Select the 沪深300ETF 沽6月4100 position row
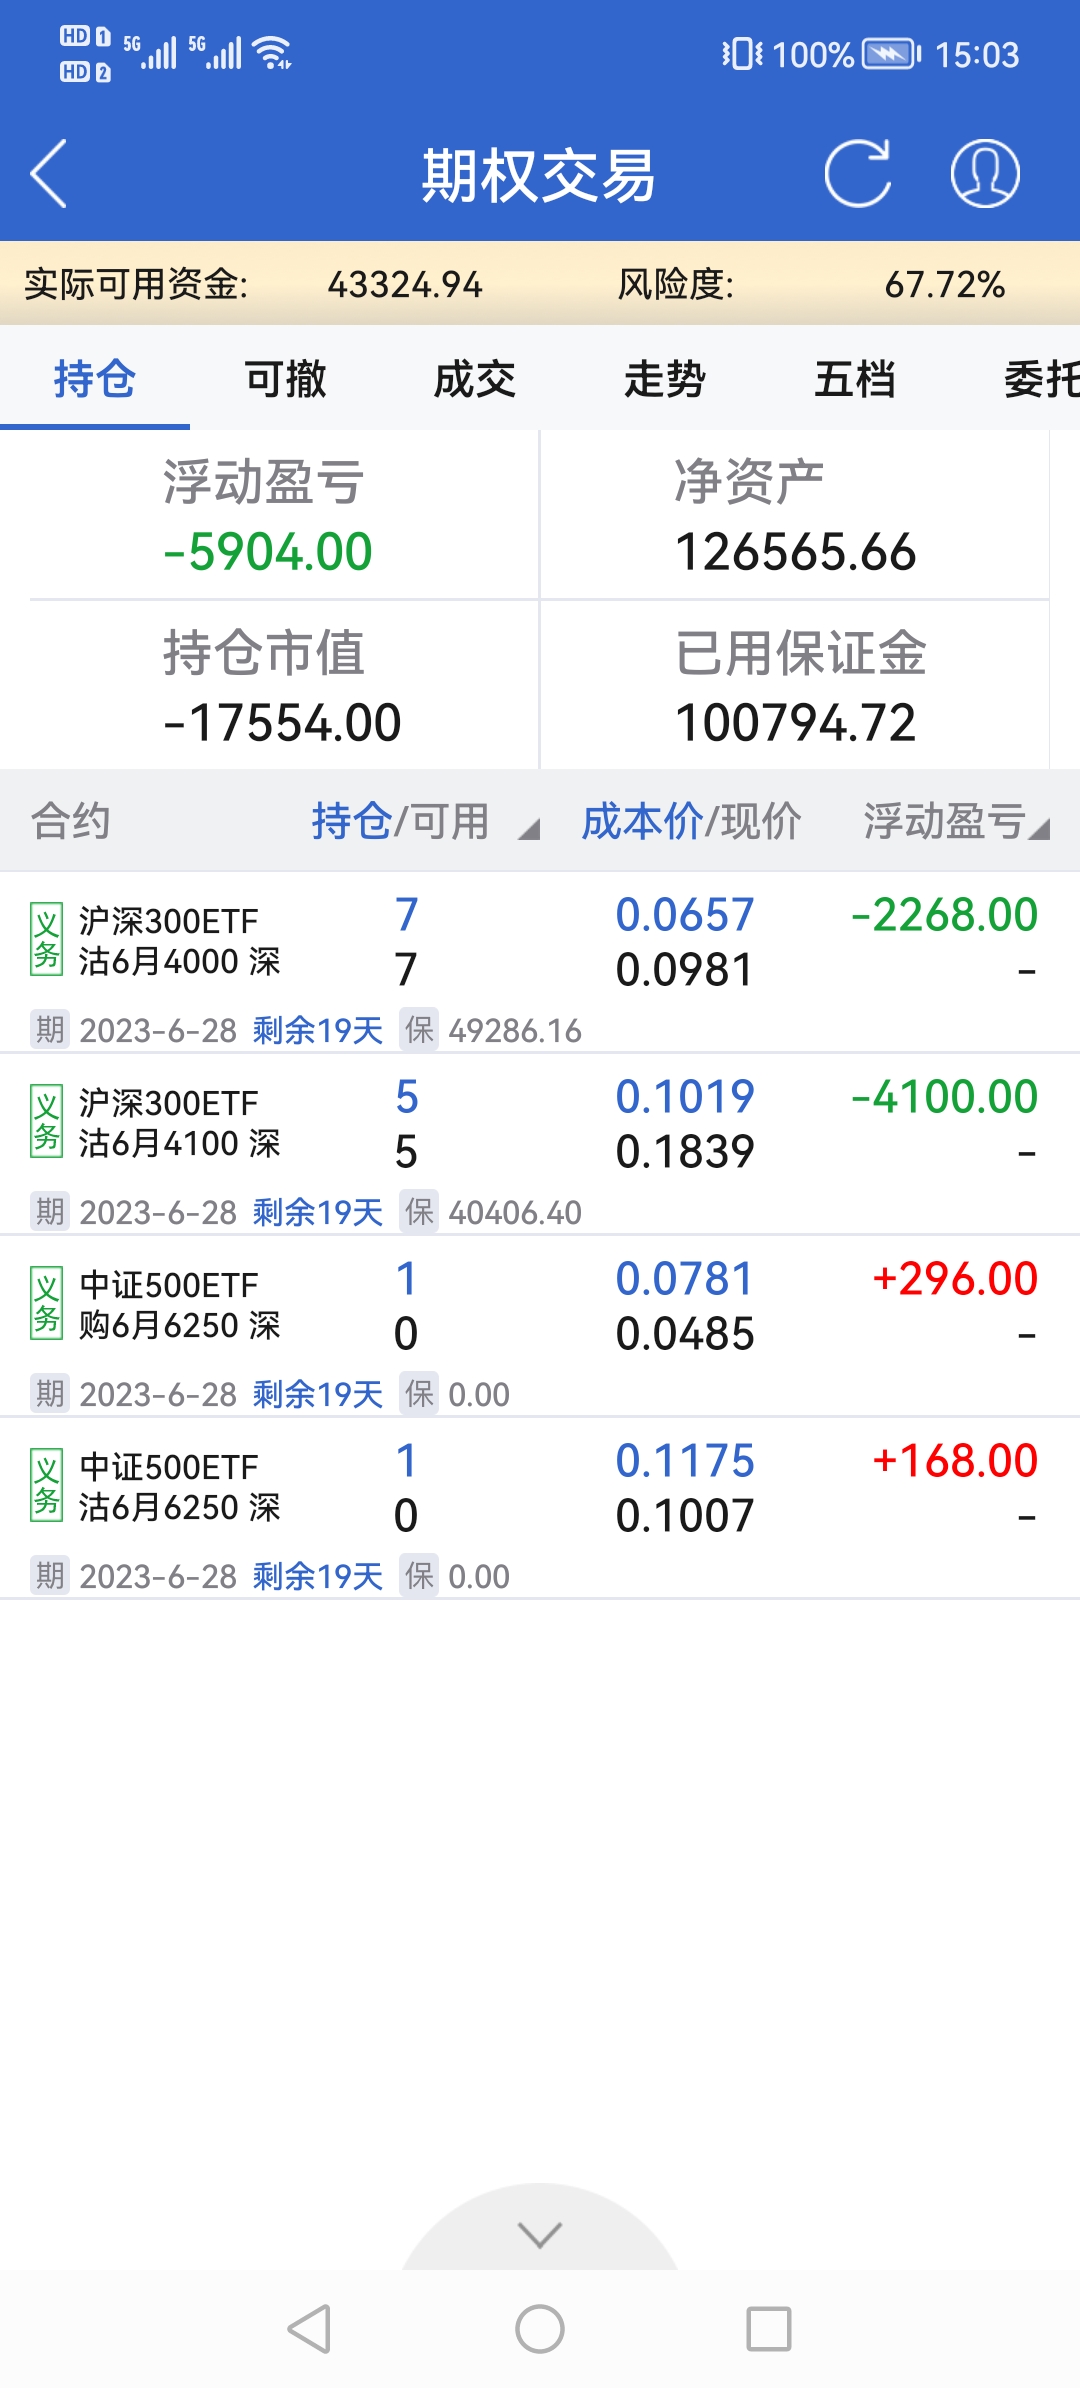1080x2388 pixels. pyautogui.click(x=540, y=1125)
